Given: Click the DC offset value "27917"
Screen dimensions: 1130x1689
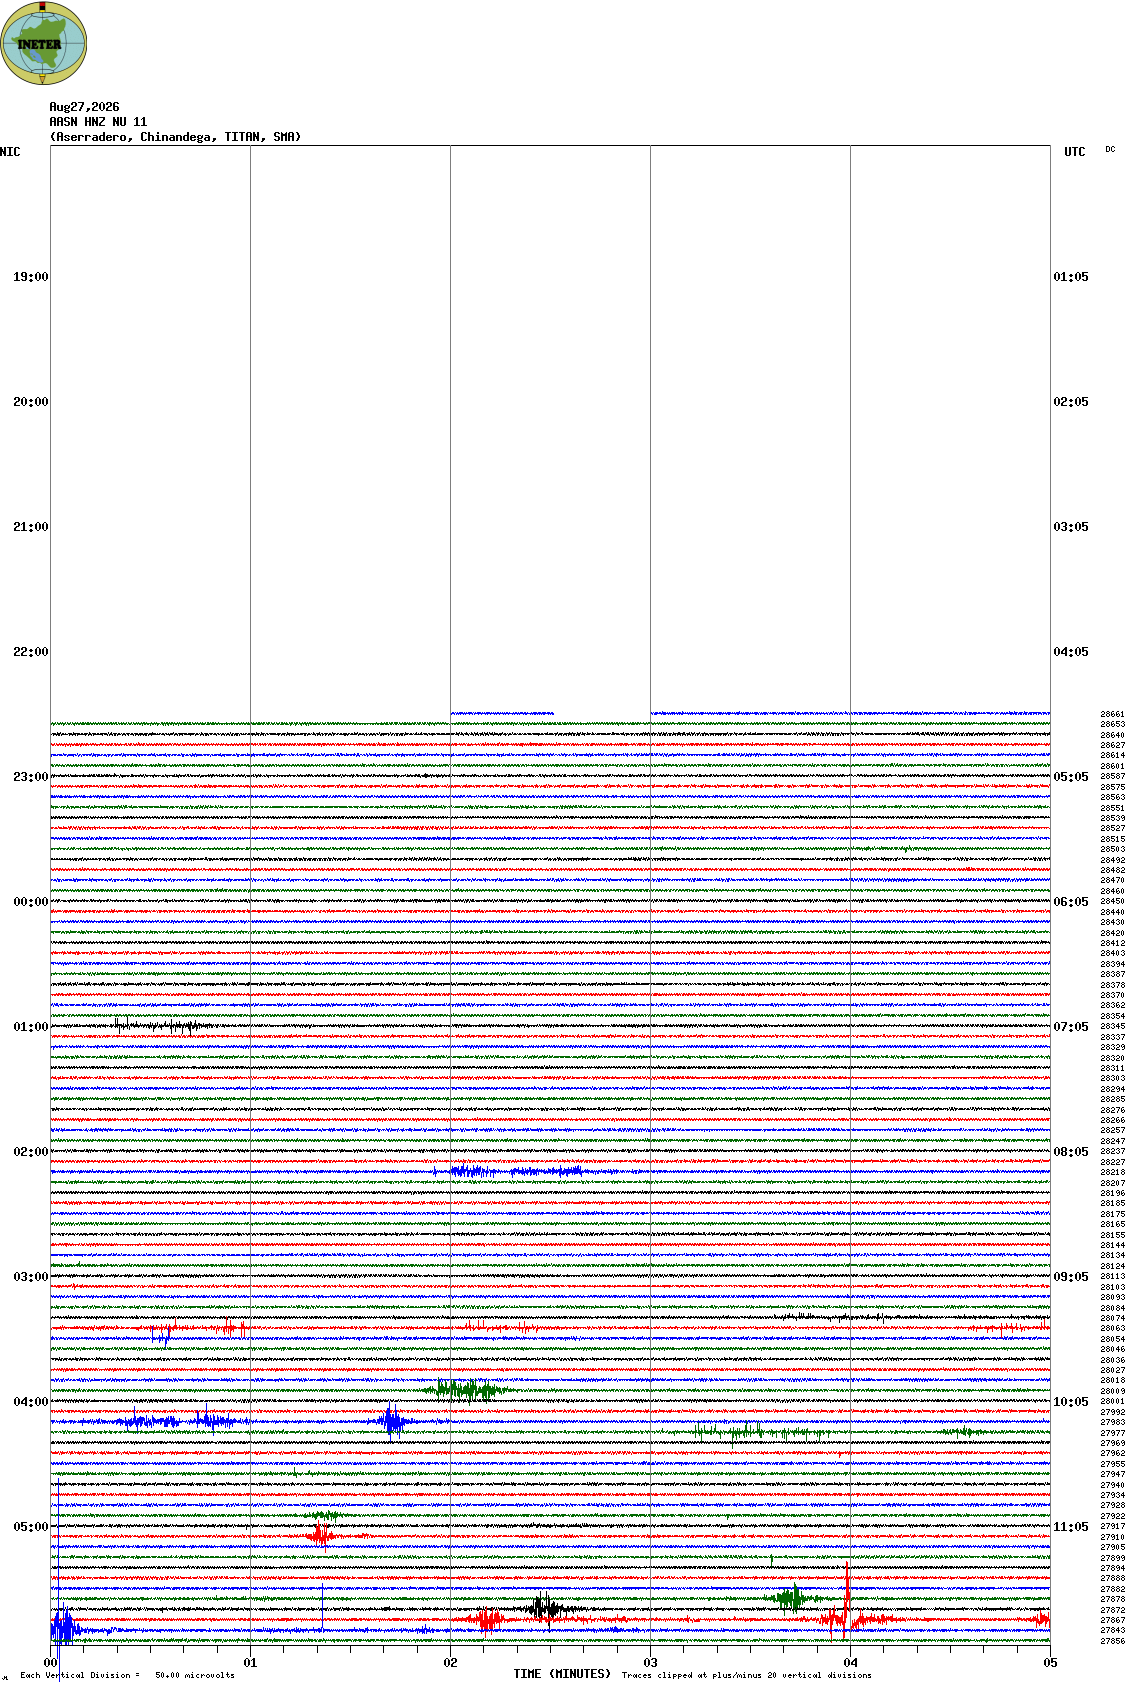Looking at the screenshot, I should 1113,1526.
